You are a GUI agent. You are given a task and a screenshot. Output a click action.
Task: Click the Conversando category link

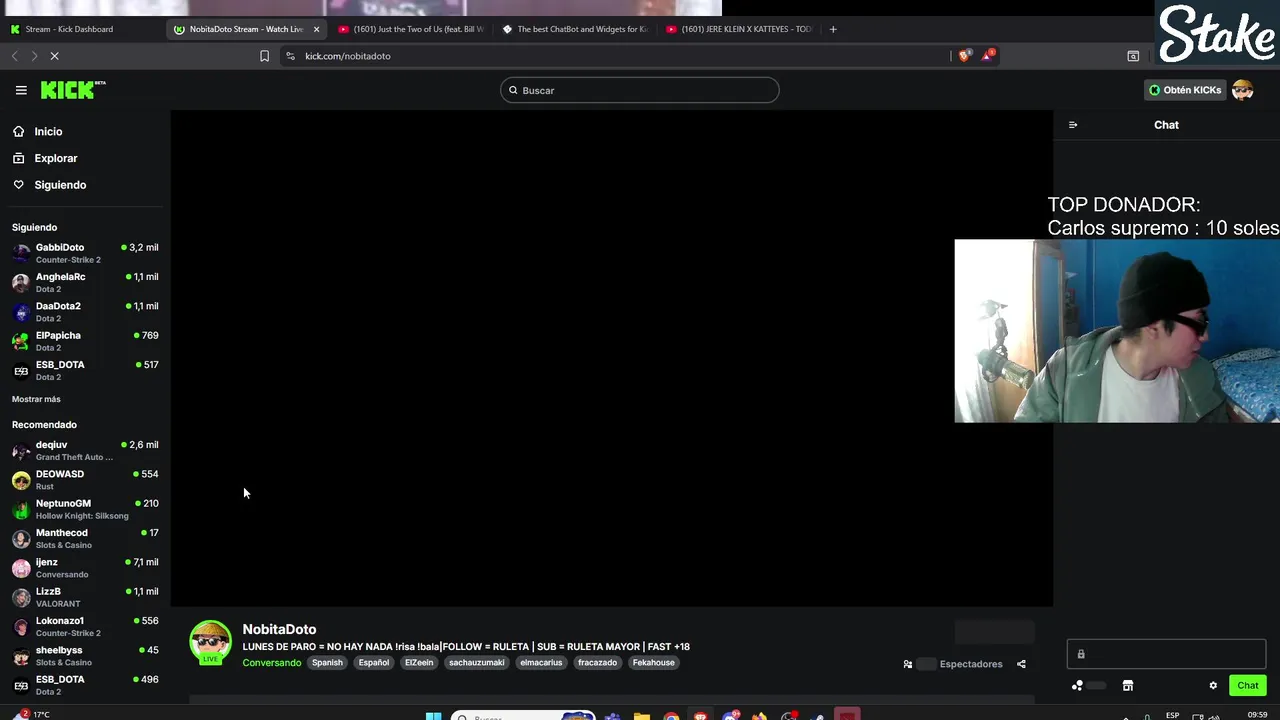271,663
